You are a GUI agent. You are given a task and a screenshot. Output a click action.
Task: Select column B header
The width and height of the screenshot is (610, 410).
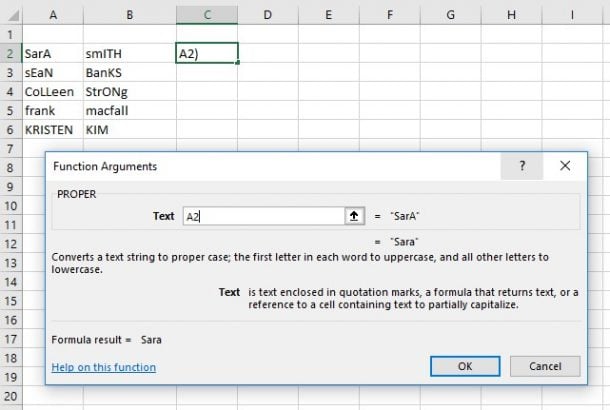130,15
